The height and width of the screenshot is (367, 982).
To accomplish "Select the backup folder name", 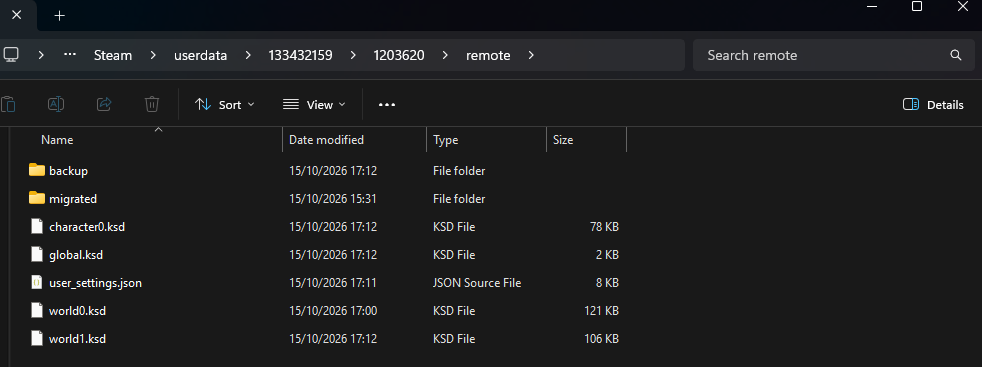I will tap(68, 170).
